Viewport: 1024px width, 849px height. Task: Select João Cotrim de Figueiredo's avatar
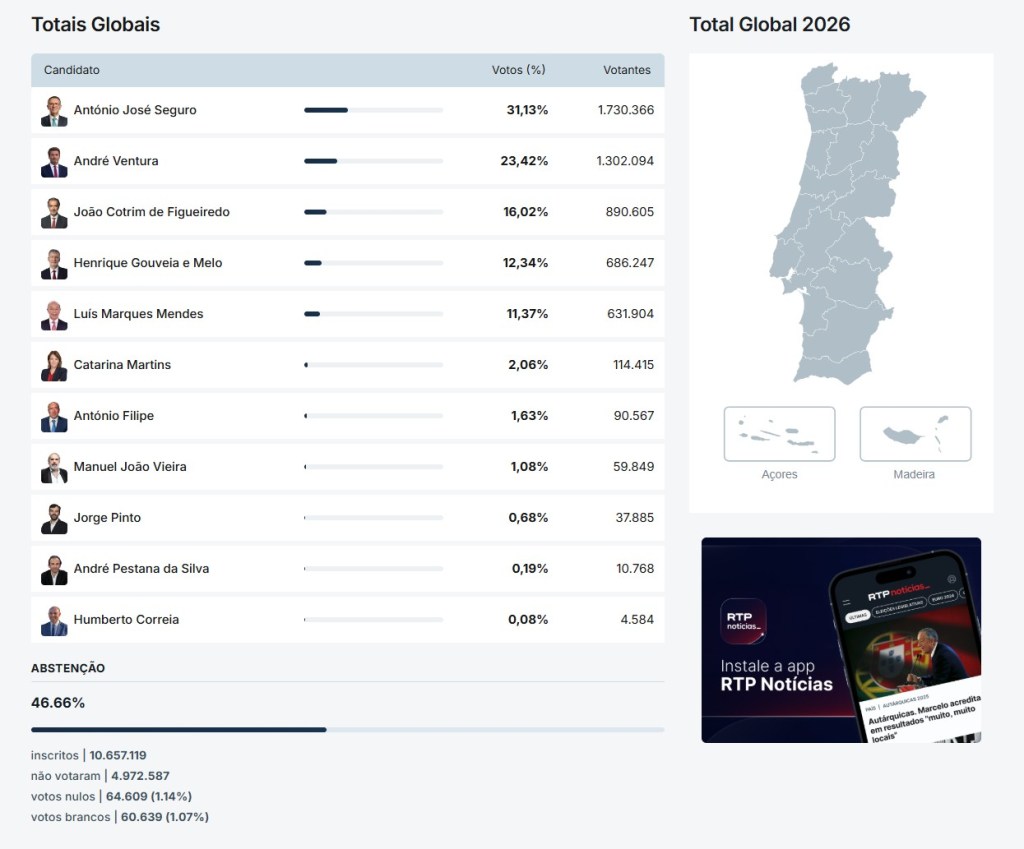click(x=54, y=213)
